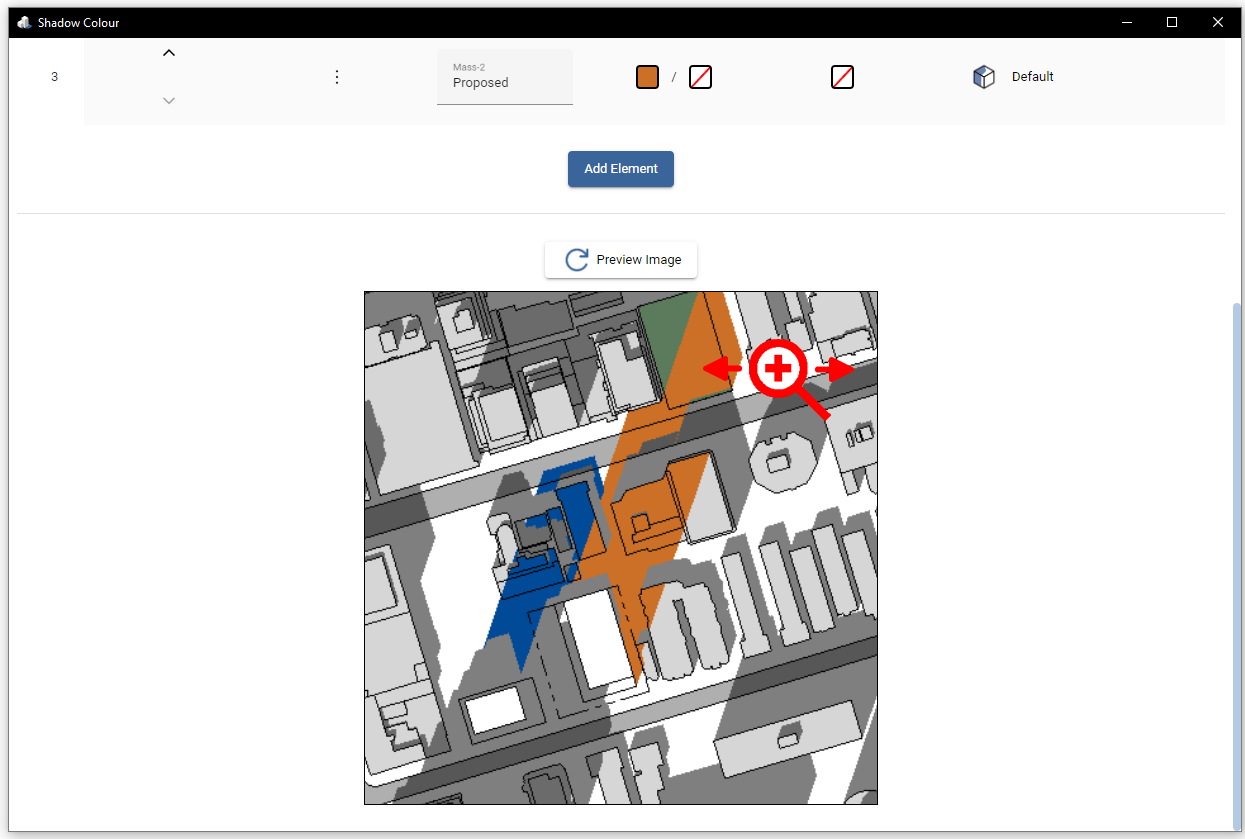1245x839 pixels.
Task: Select the orange fill color swatch
Action: [647, 76]
